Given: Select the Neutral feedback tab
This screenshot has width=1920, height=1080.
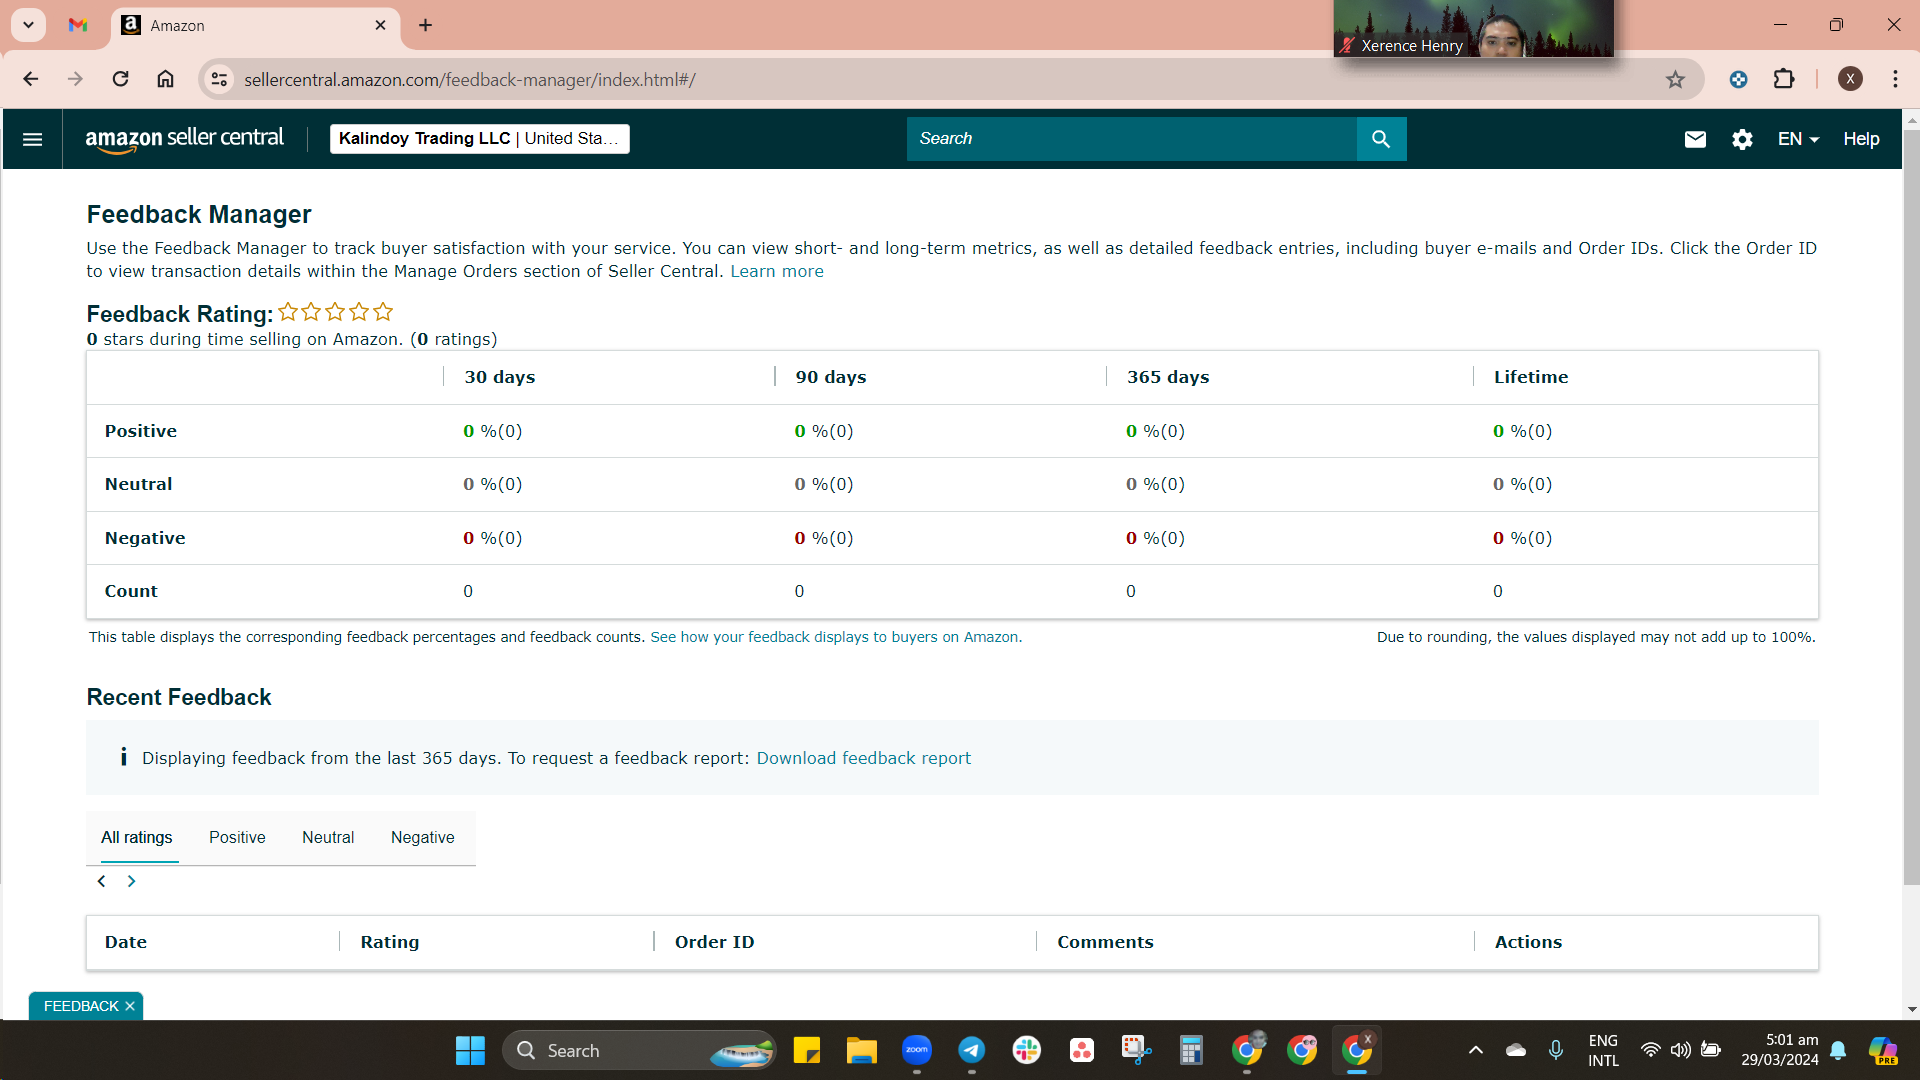Looking at the screenshot, I should (x=328, y=838).
